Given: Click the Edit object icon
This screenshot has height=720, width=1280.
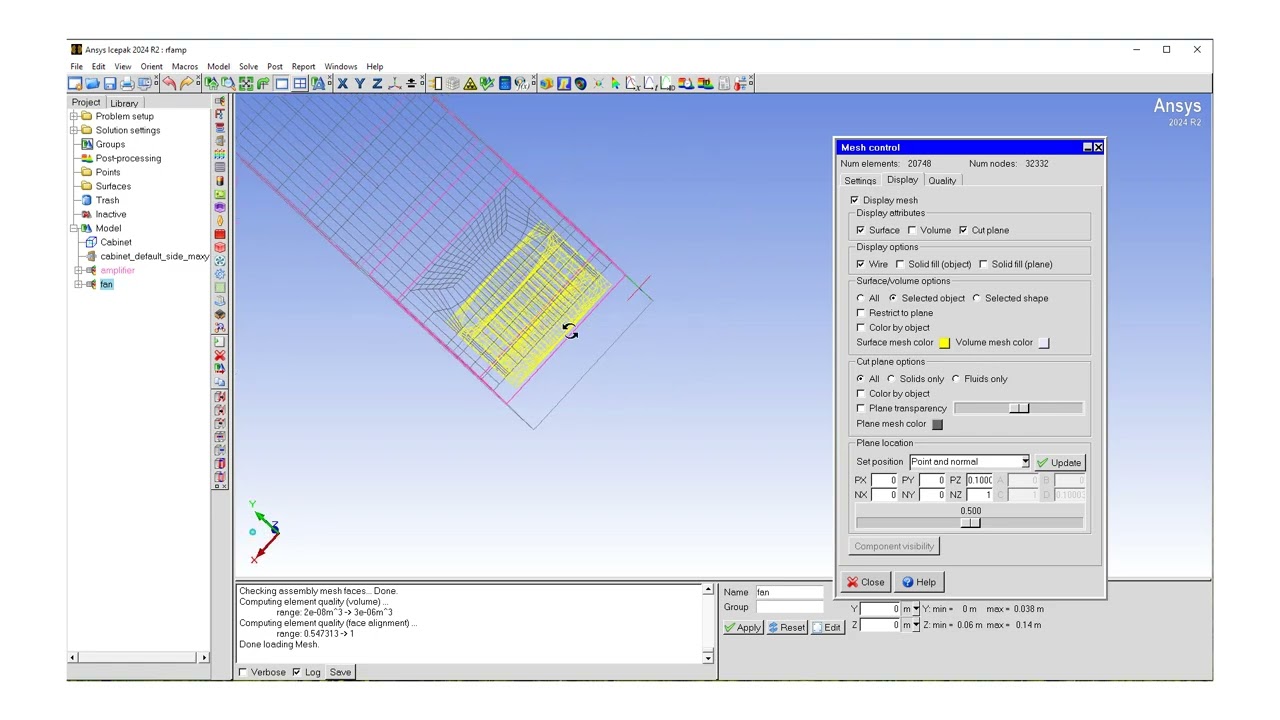Looking at the screenshot, I should pos(220,342).
